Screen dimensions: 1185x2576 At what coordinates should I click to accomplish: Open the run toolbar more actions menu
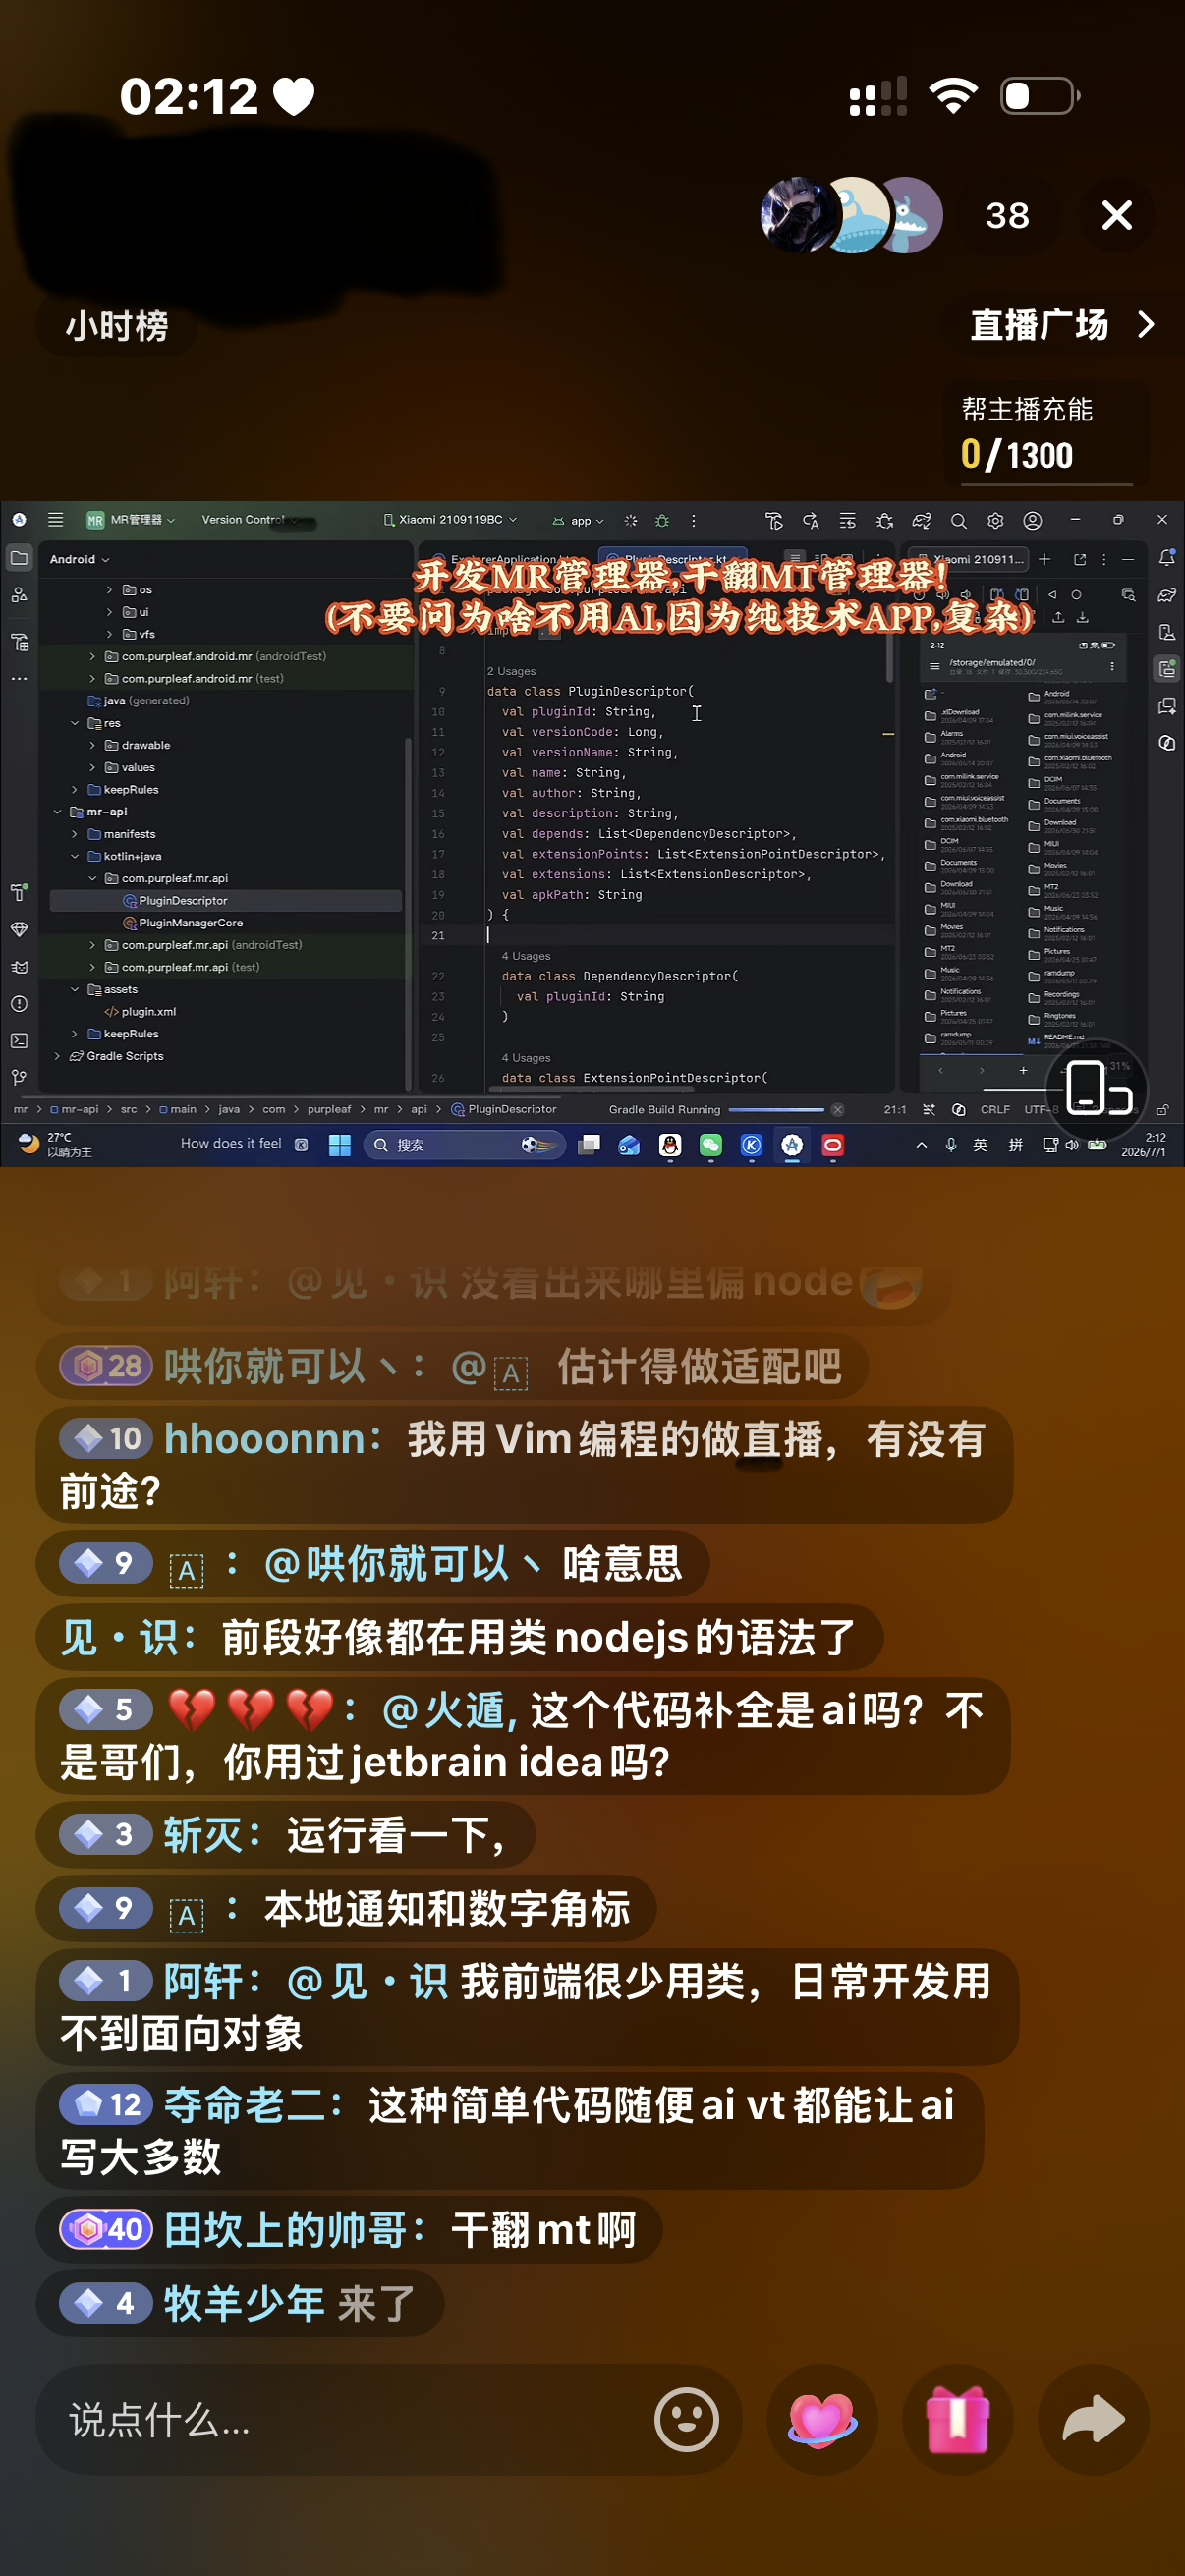point(693,520)
